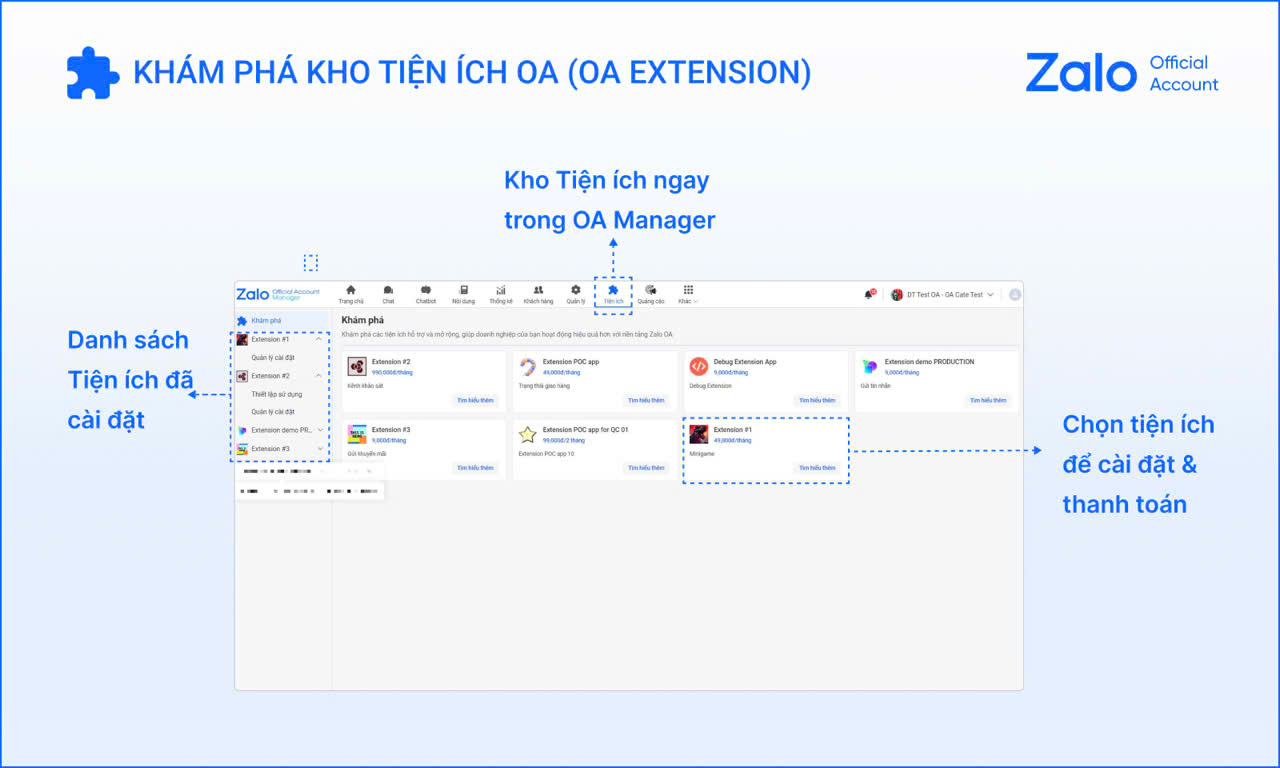Select Khám phá in the sidebar

point(282,320)
